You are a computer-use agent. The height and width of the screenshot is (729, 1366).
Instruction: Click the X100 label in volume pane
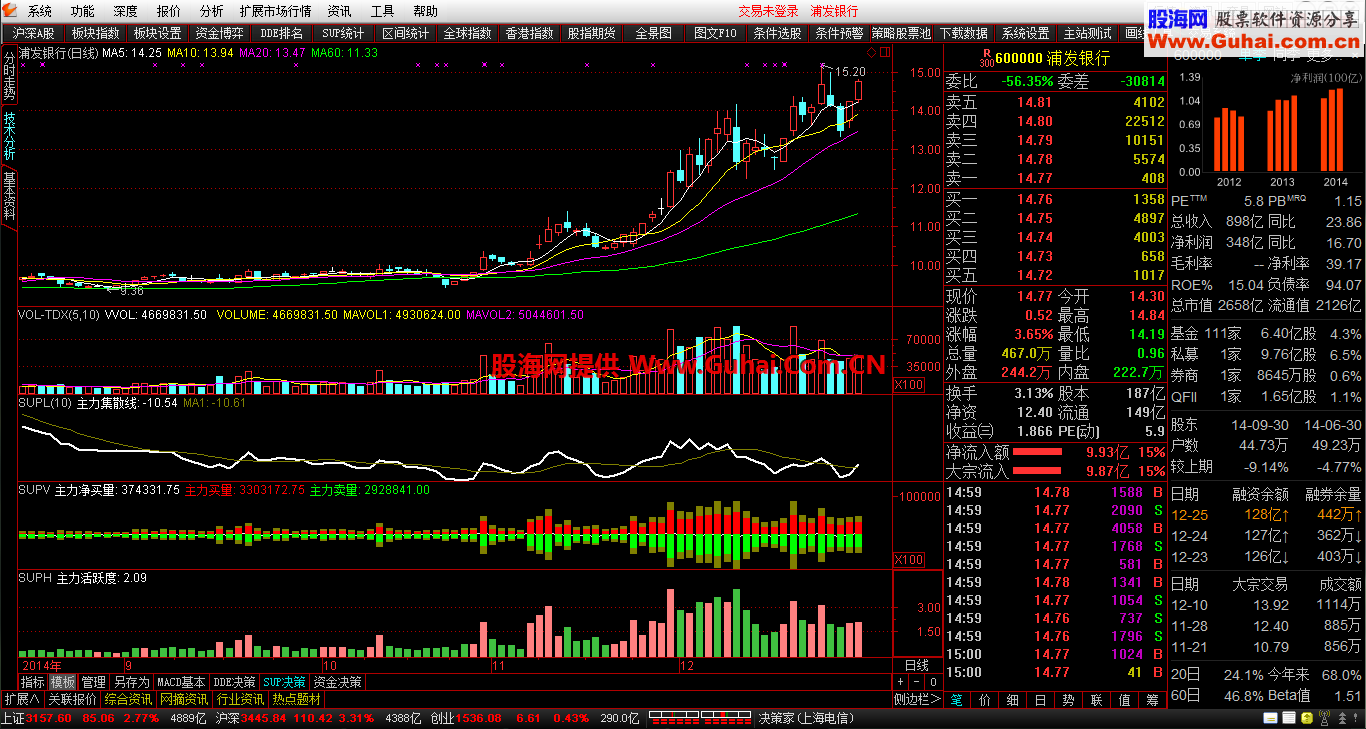pos(908,385)
